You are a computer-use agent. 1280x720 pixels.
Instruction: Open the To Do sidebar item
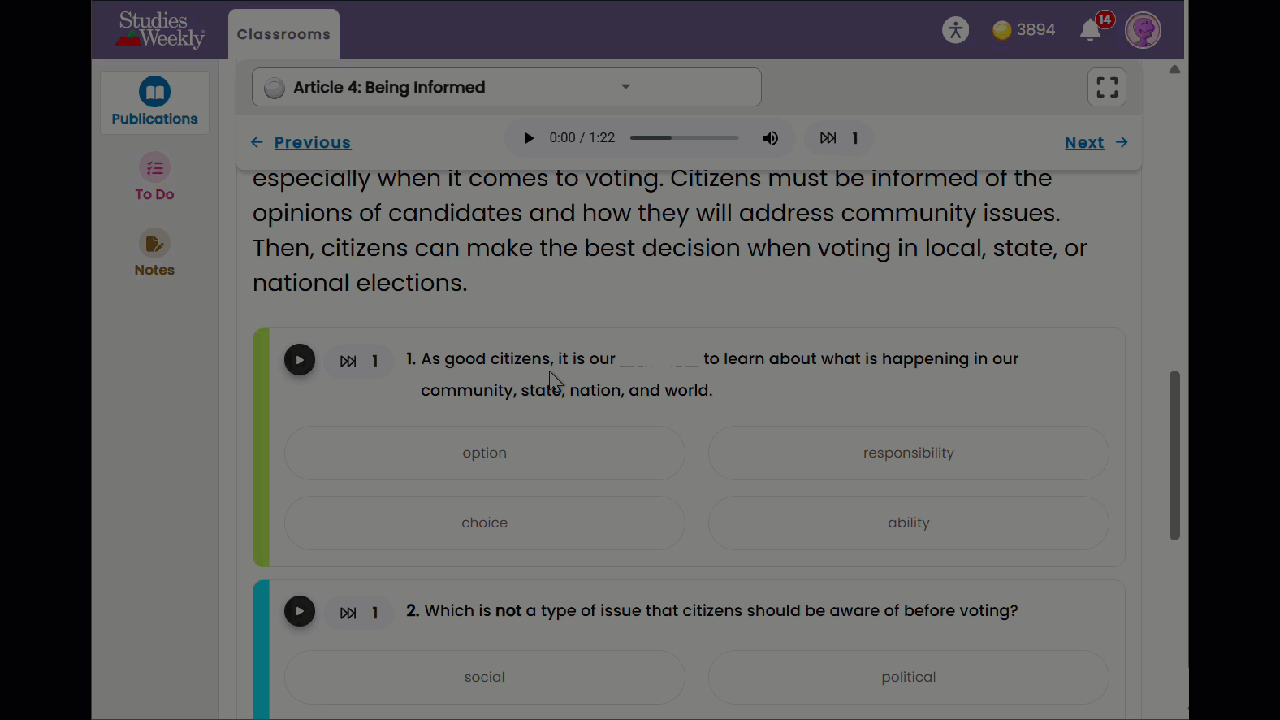click(x=155, y=178)
